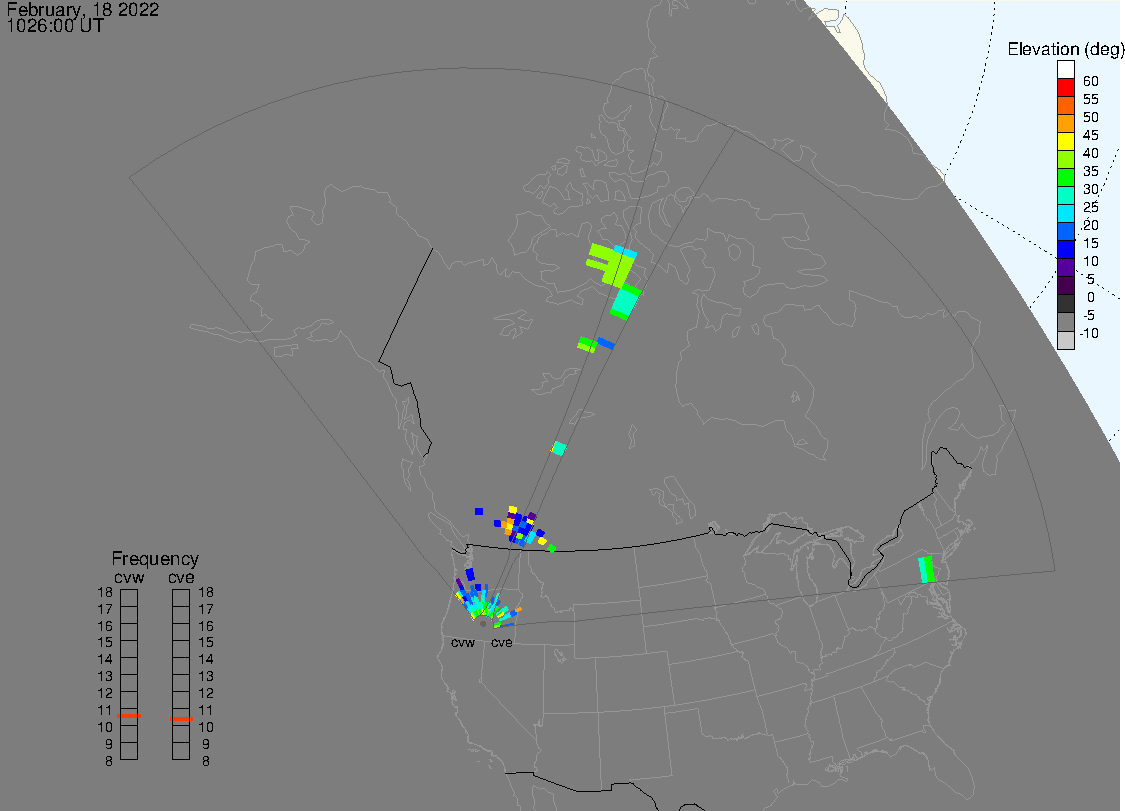Click the "Frequency" legend title
This screenshot has width=1125, height=811.
coord(155,559)
